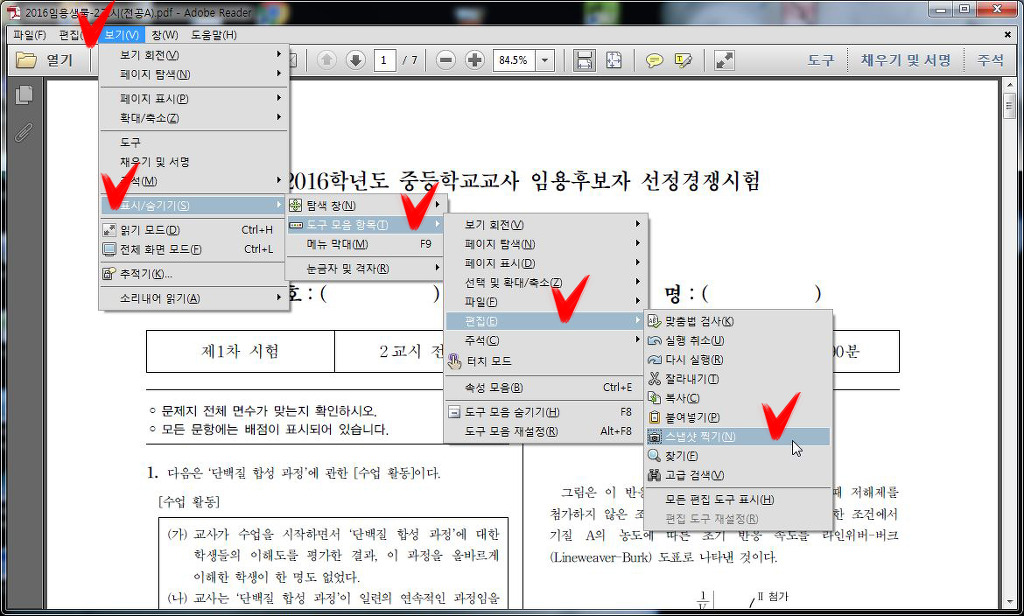
Task: Expand Read Out Loud (소리내어 읽기) submenu
Action: [194, 299]
